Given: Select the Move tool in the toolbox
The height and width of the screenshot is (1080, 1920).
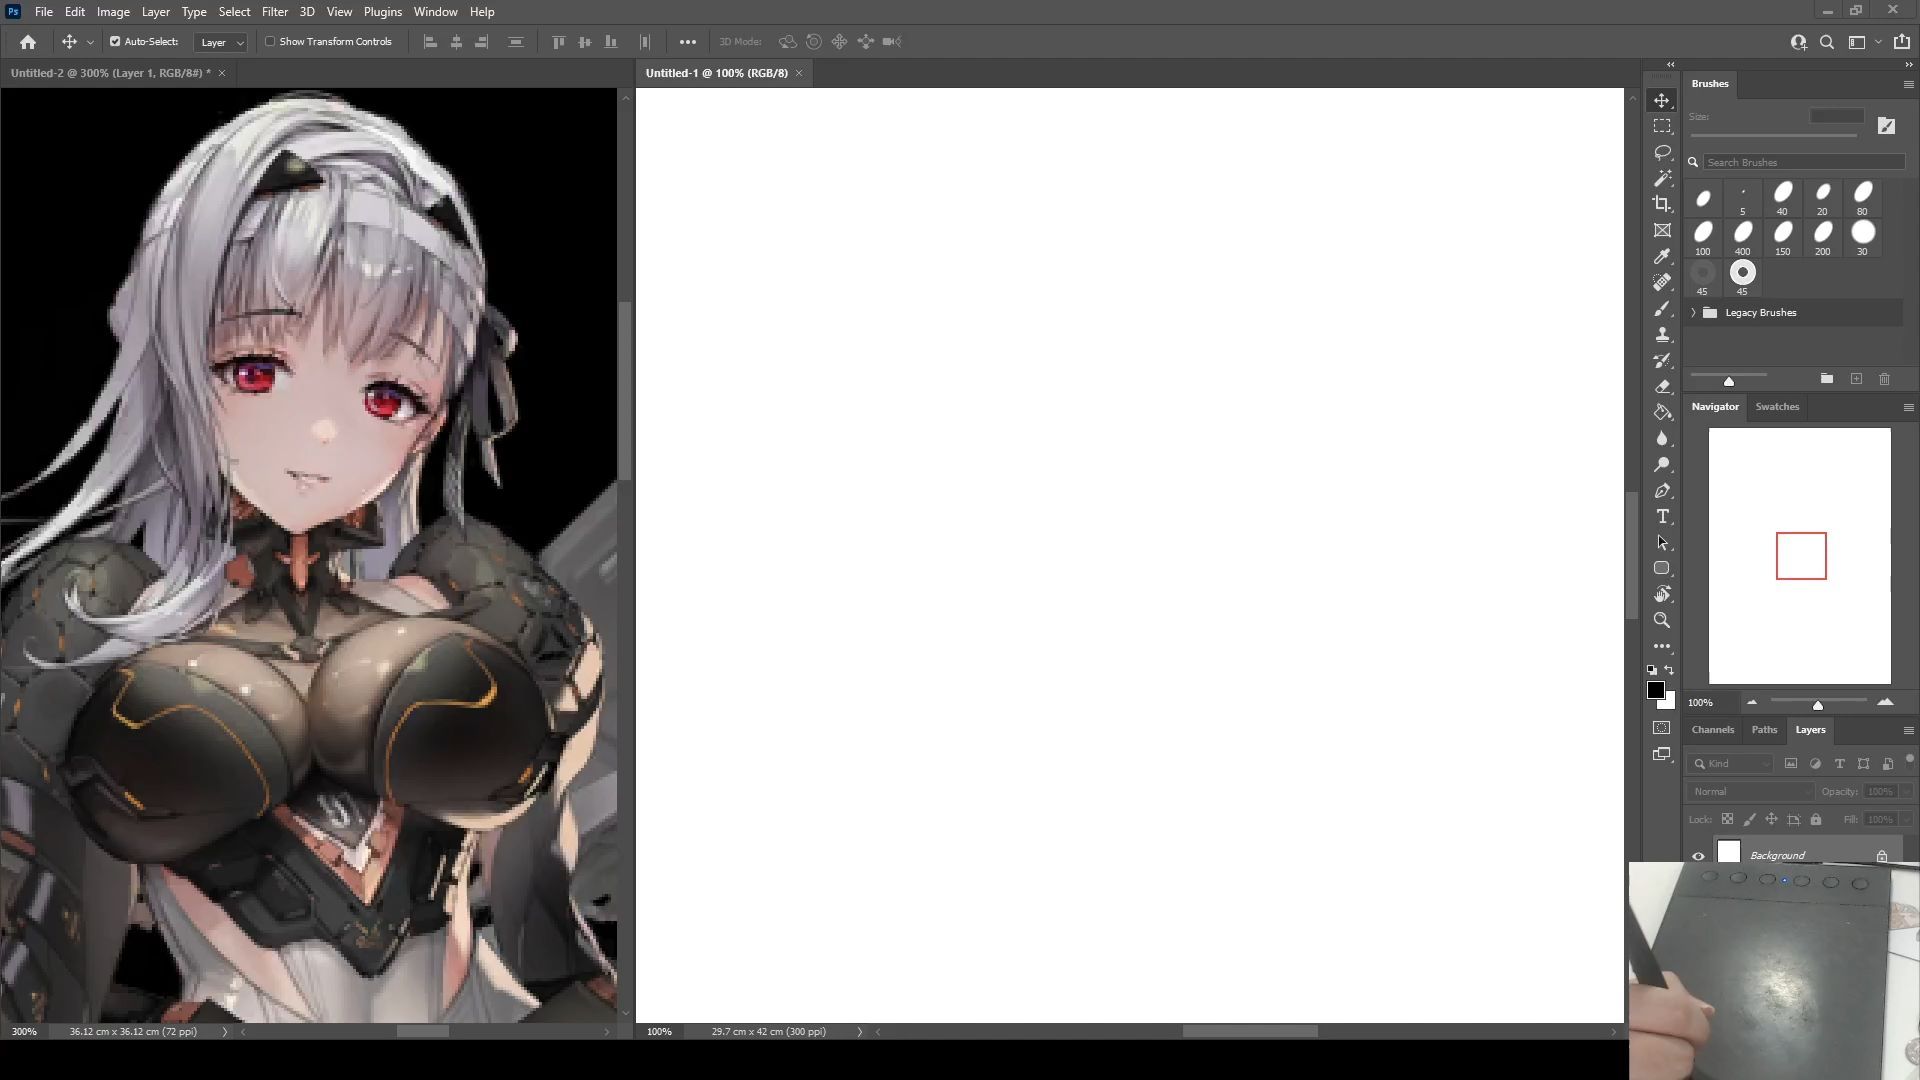Looking at the screenshot, I should click(x=1662, y=100).
